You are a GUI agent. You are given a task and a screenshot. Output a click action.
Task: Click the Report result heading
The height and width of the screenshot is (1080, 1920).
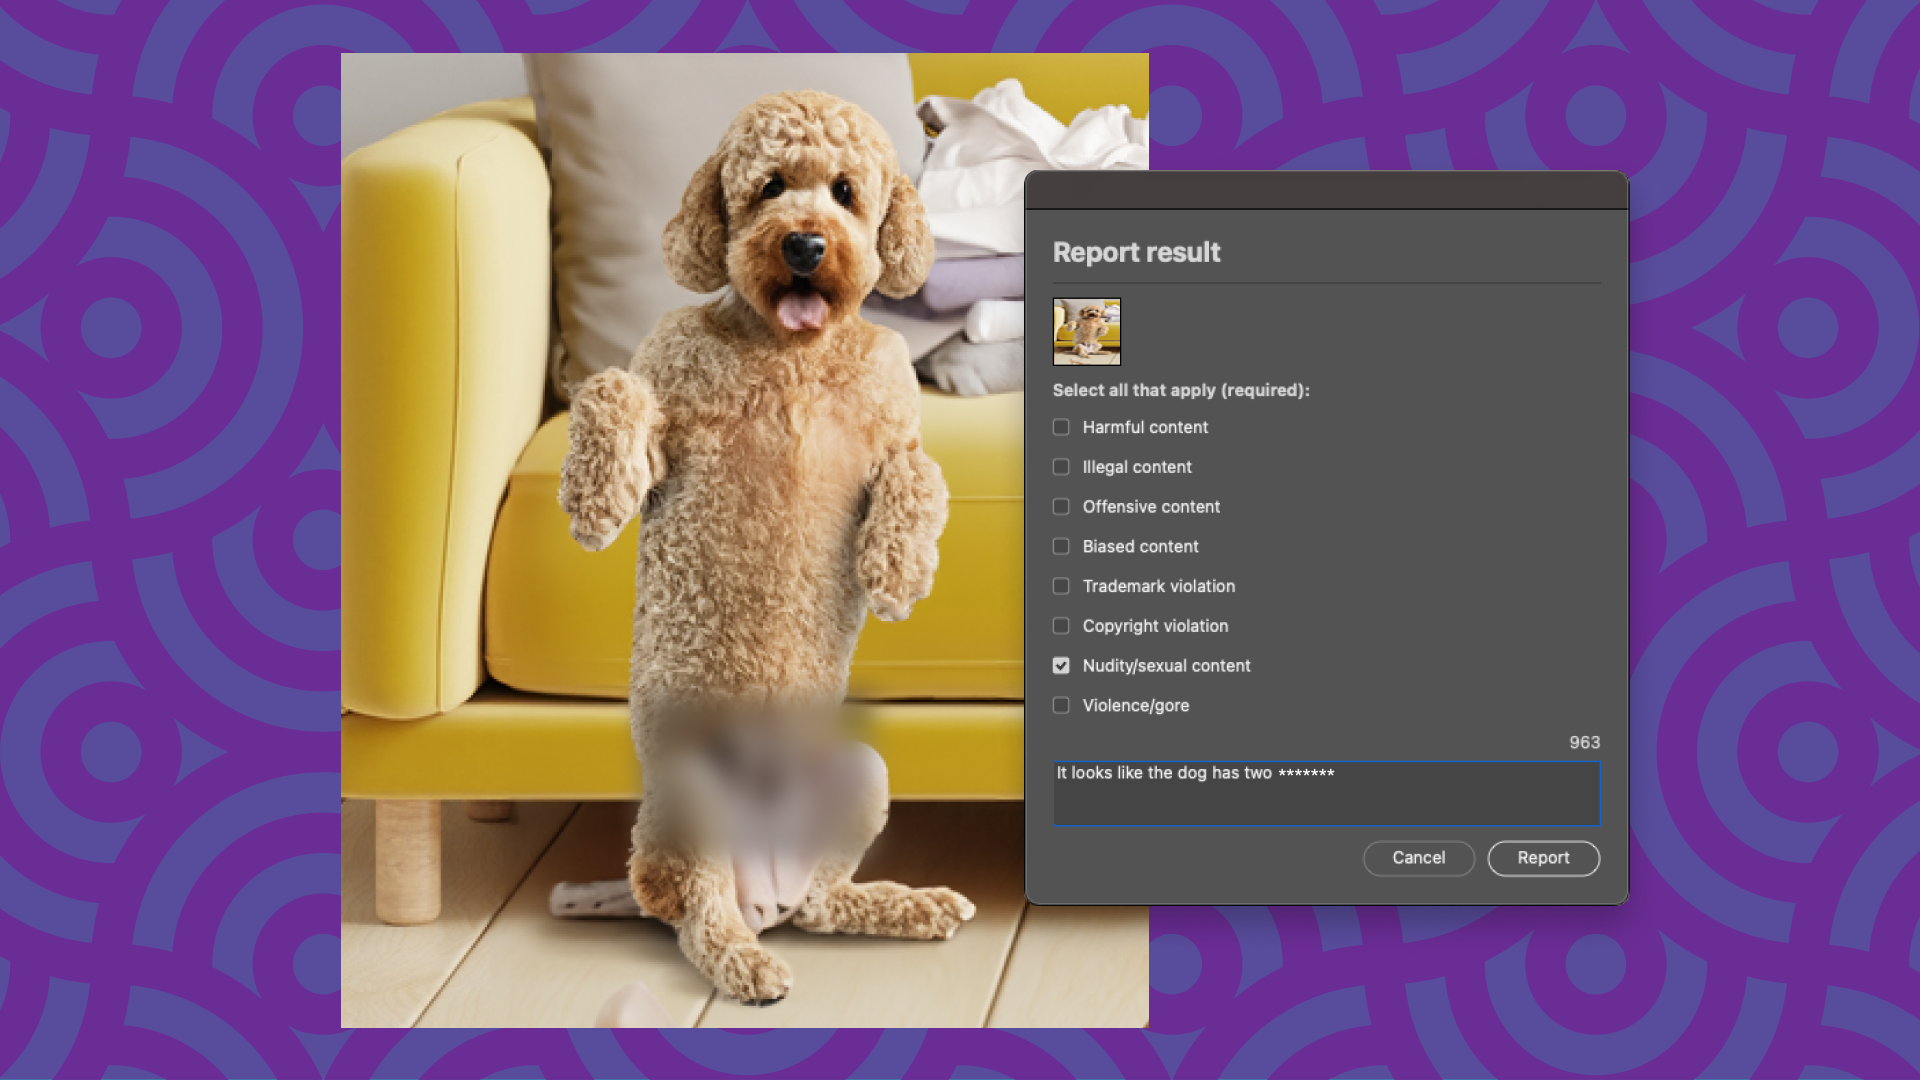[x=1136, y=252]
